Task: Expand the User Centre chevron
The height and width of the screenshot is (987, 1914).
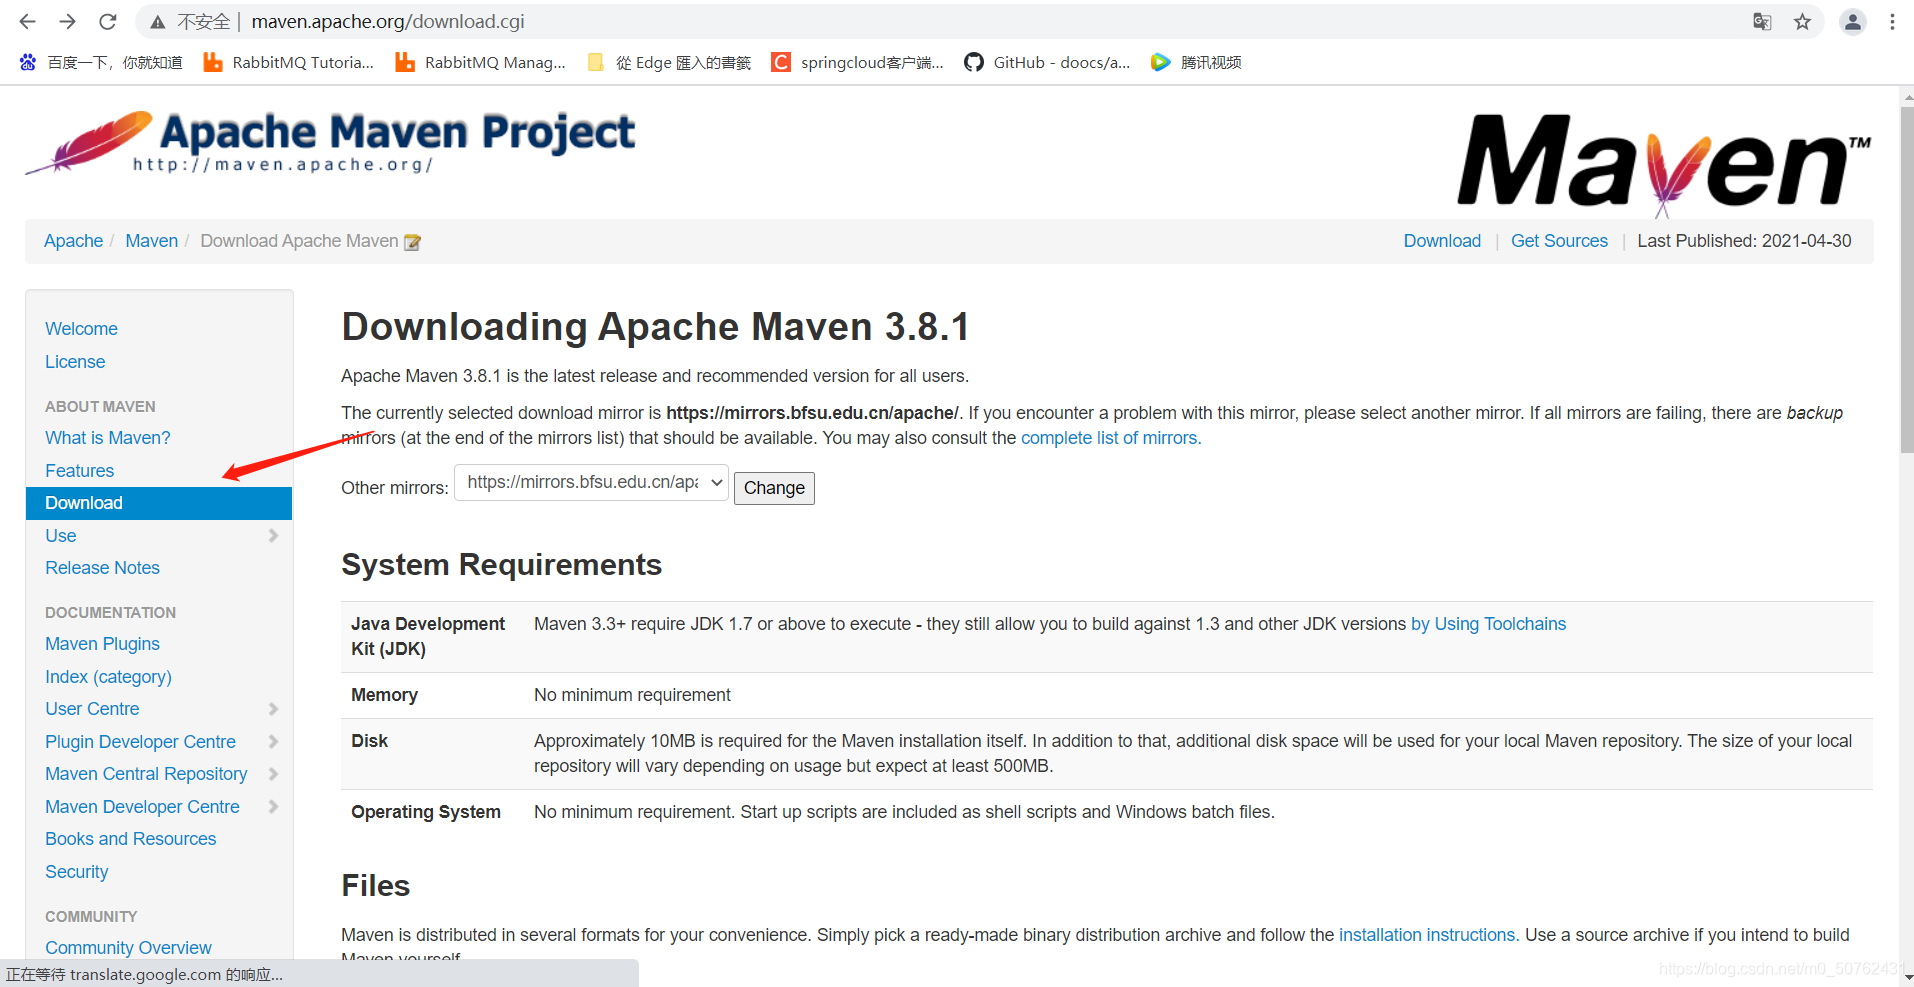Action: point(273,709)
